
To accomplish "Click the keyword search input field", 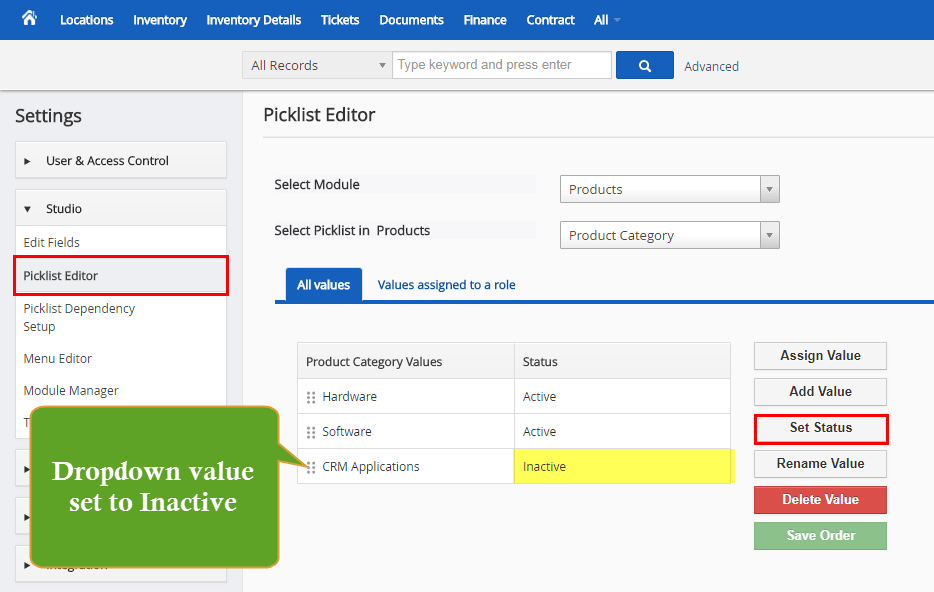I will tap(500, 64).
